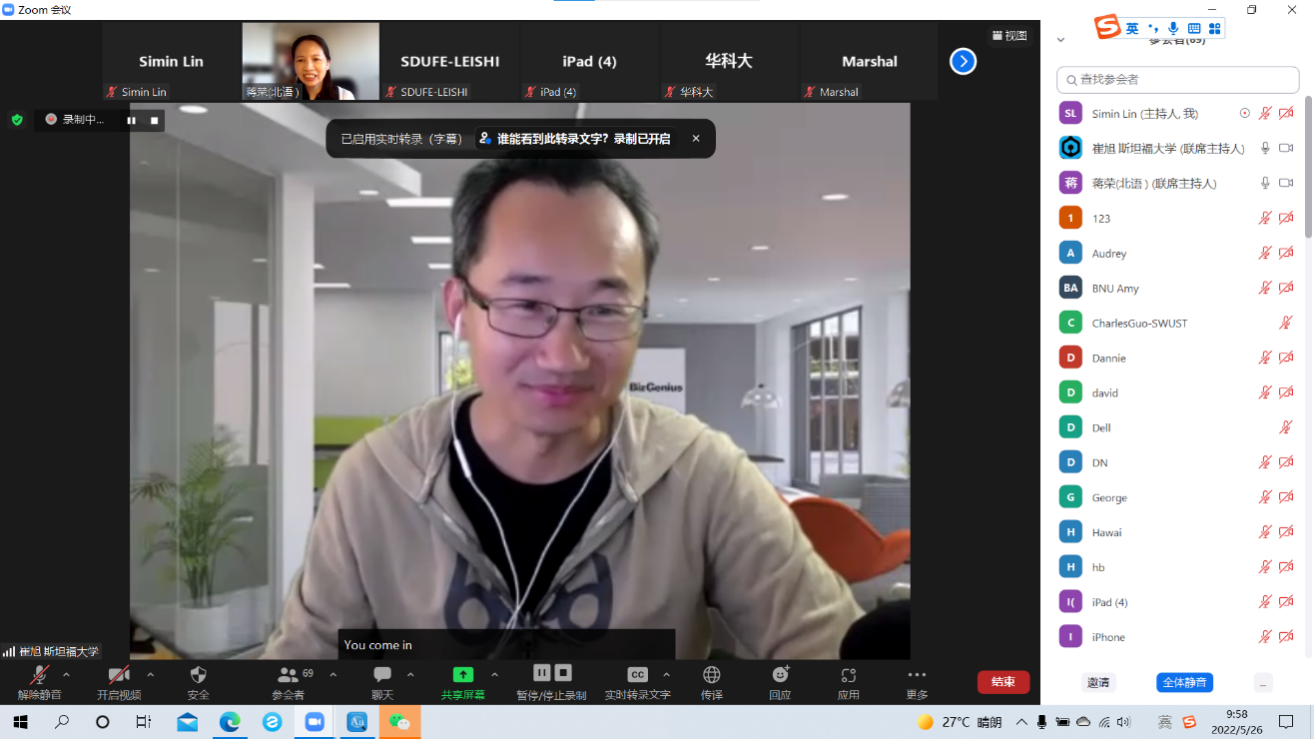Expand the share screen options arrow
This screenshot has height=739, width=1314.
pos(494,674)
